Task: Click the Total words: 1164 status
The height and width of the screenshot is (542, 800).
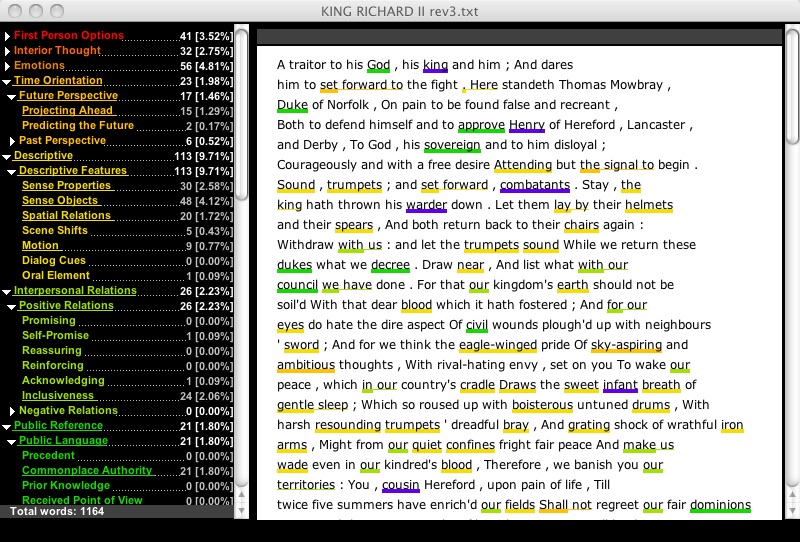Action: point(57,511)
